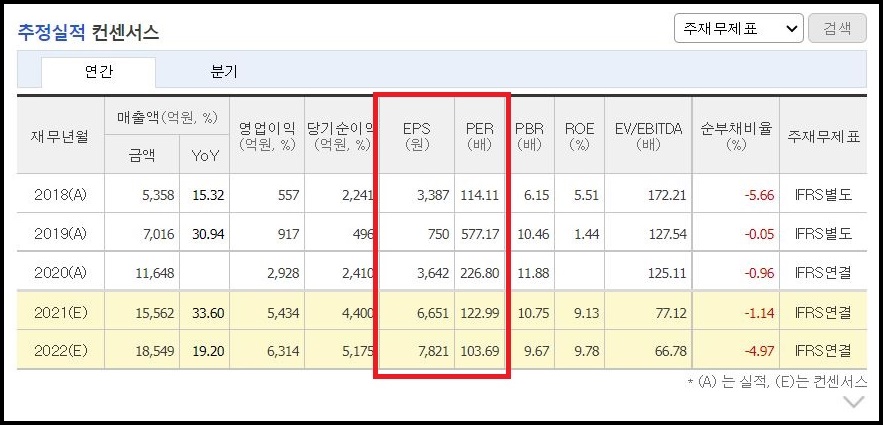883x425 pixels.
Task: Click PER value 114.11
Action: [480, 195]
